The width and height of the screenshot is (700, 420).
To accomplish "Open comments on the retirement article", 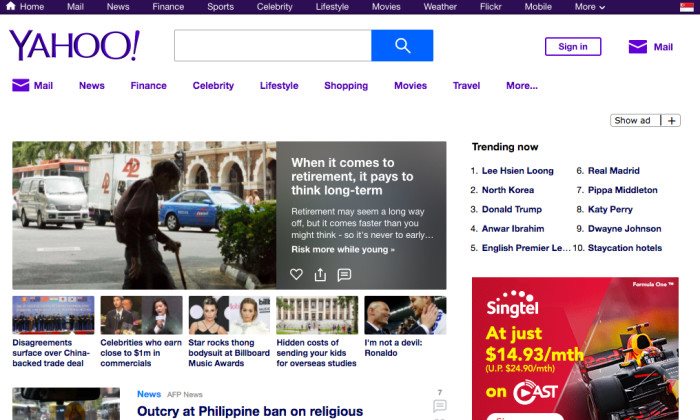I will point(344,275).
